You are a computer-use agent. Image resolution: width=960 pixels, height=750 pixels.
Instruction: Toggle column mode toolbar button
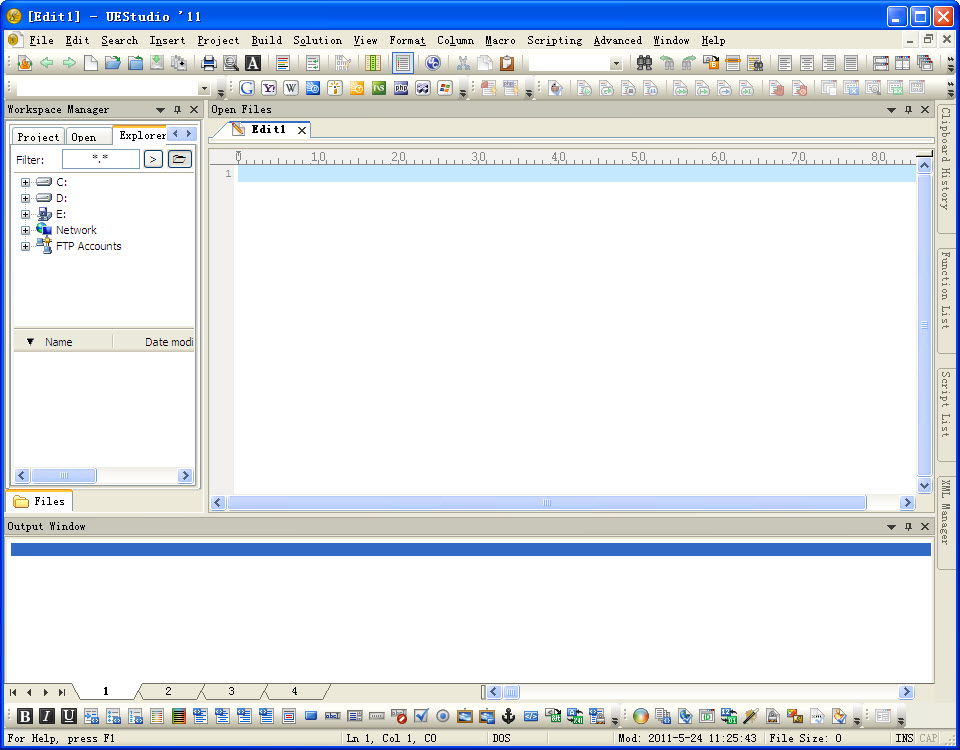[373, 63]
